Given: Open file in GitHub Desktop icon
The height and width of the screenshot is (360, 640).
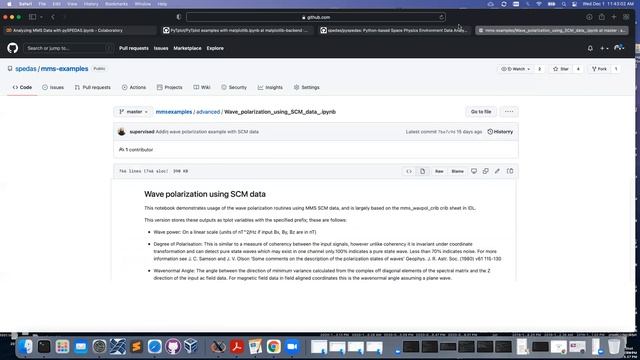Looking at the screenshot, I should coord(474,171).
